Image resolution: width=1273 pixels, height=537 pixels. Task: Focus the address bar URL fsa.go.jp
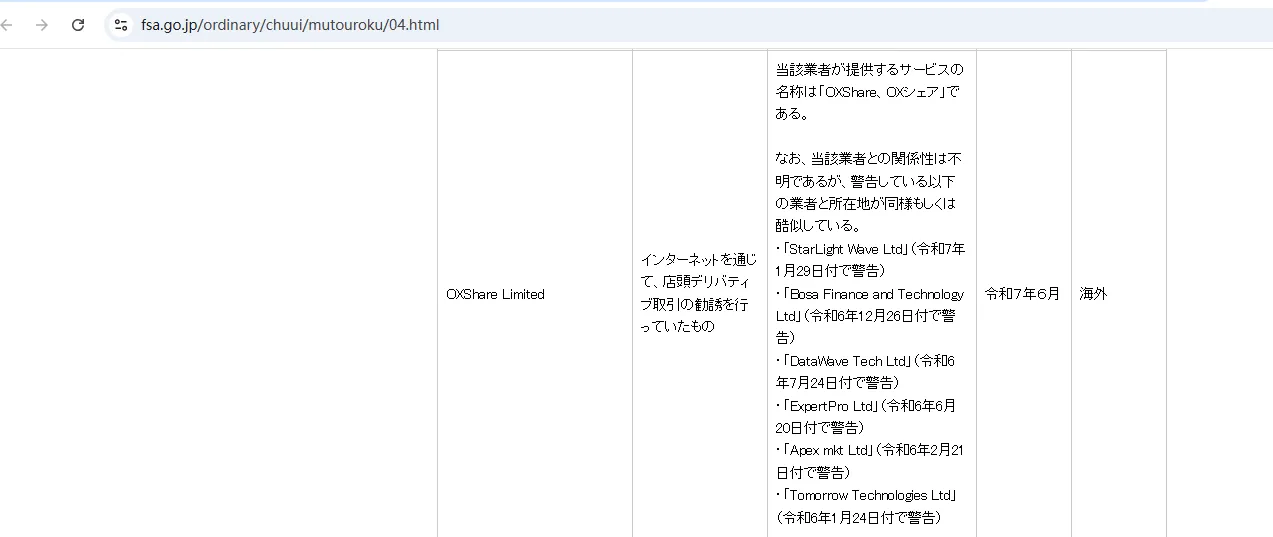(290, 25)
